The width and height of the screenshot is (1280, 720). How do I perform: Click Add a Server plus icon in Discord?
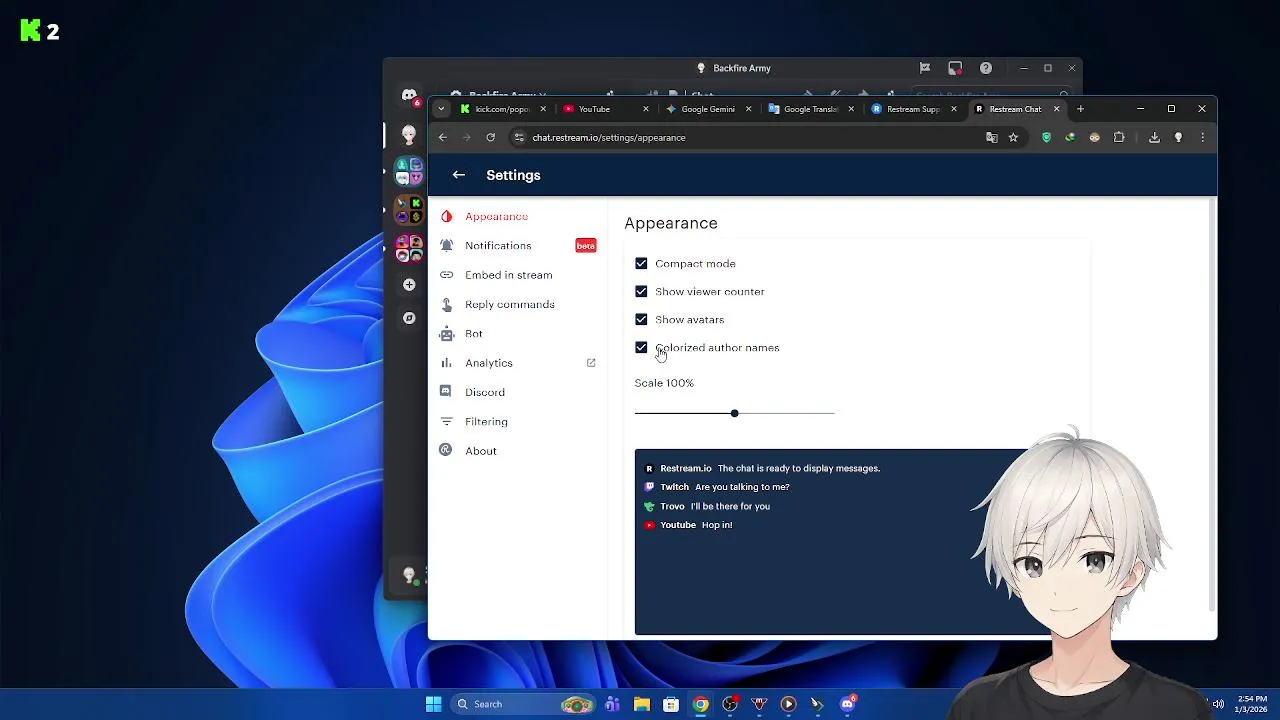pyautogui.click(x=409, y=285)
